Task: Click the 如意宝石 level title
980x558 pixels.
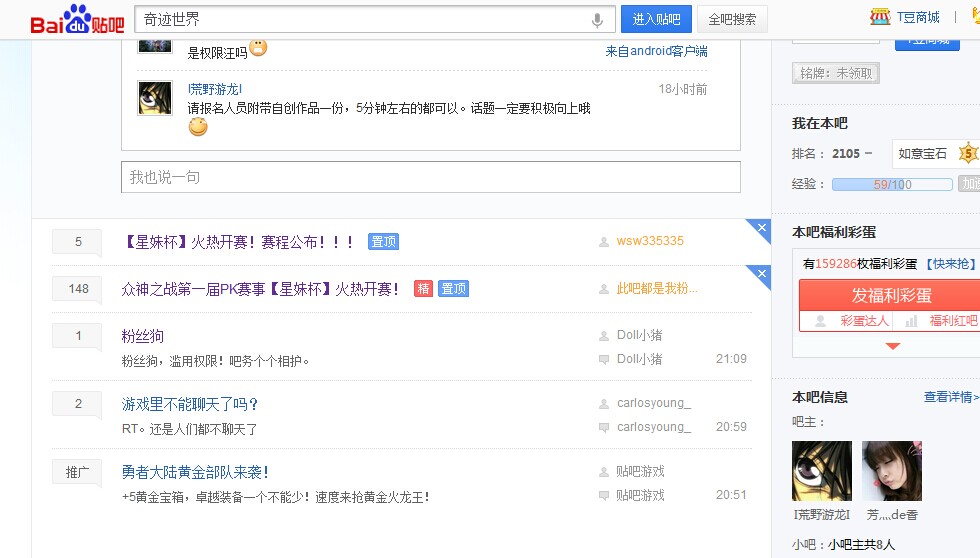Action: pyautogui.click(x=922, y=154)
